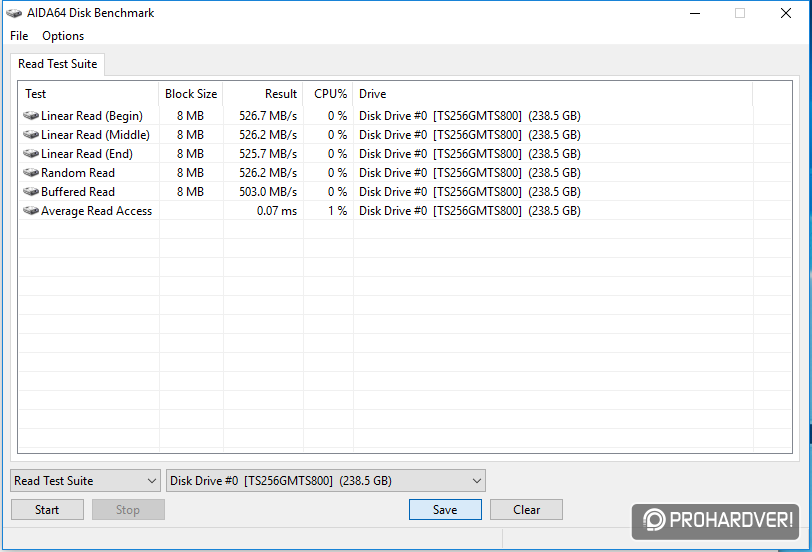Sort by the Drive column header
This screenshot has width=812, height=552.
pos(553,94)
